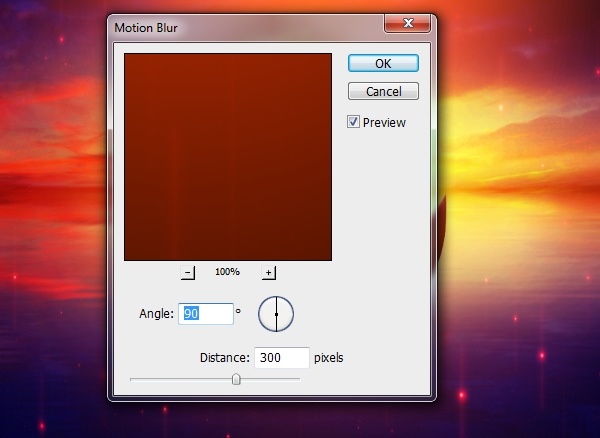Close the Motion Blur dialog
This screenshot has height=438, width=600.
(408, 23)
